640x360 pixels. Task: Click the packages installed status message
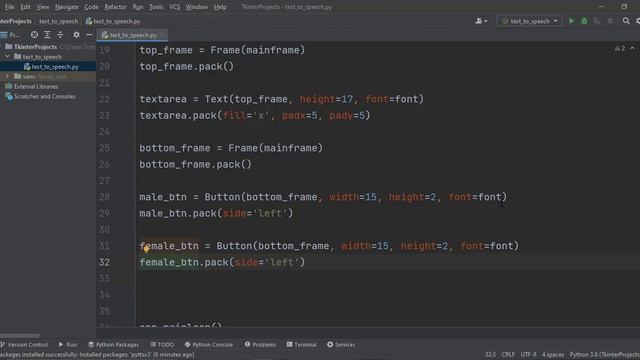(97, 355)
